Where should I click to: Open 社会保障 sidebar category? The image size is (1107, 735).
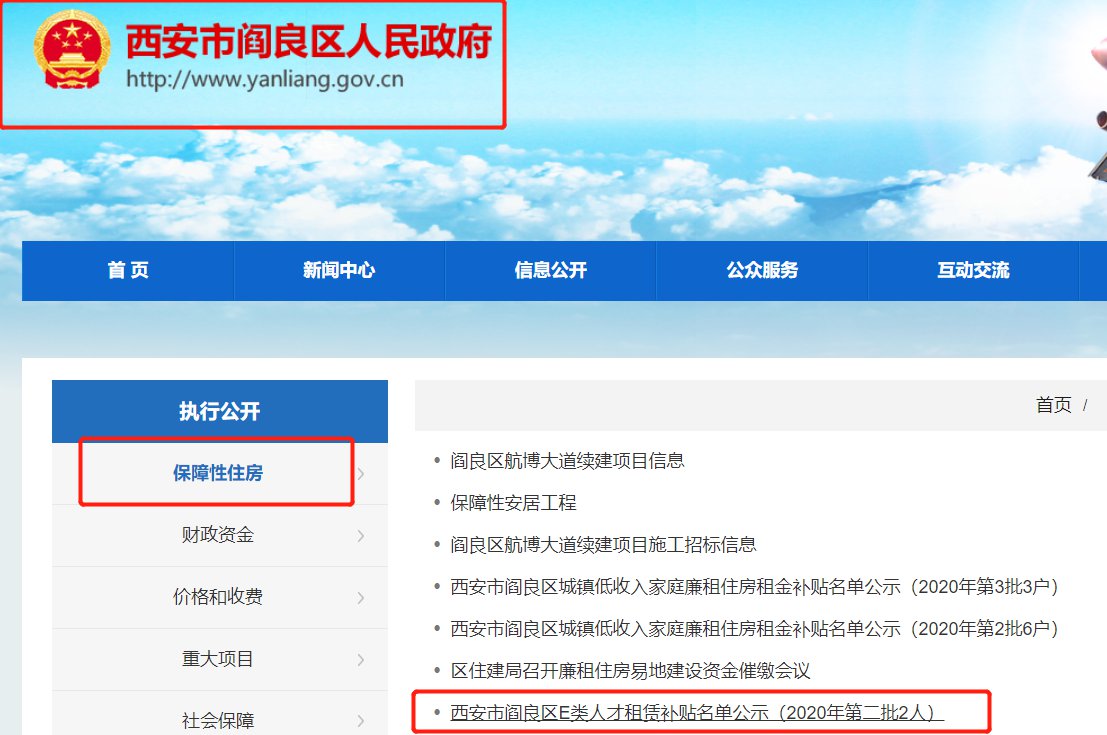point(217,720)
